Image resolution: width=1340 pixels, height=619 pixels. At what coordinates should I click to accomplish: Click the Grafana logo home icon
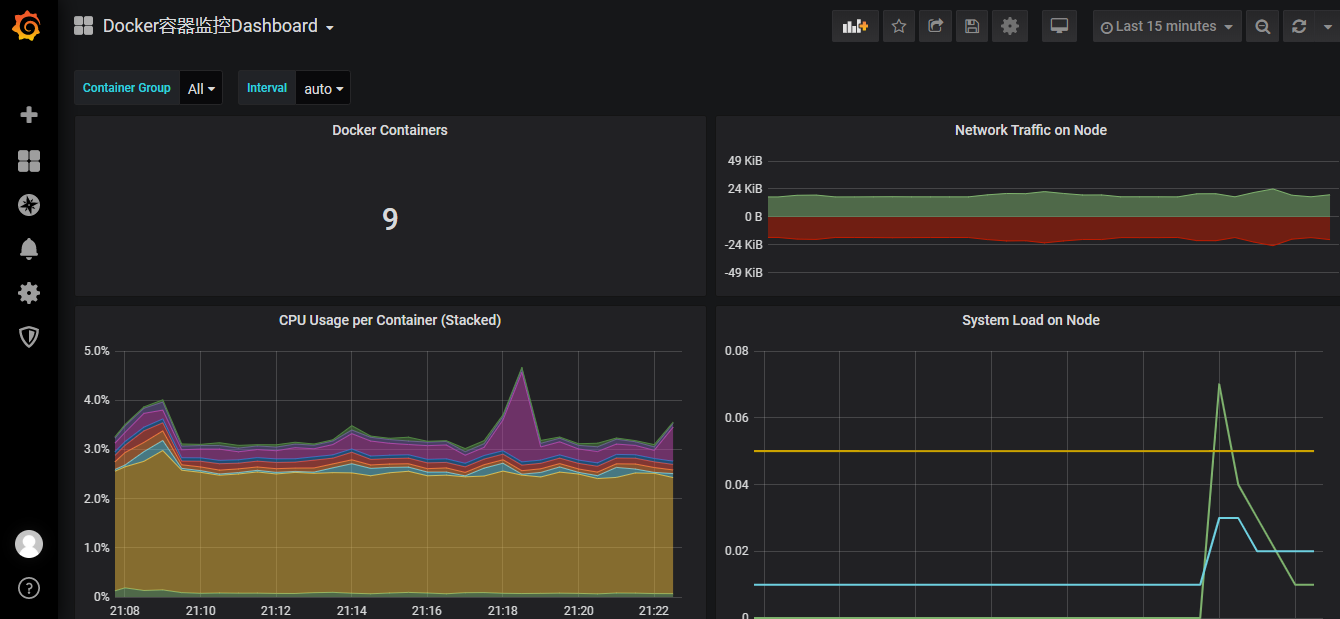[x=27, y=26]
